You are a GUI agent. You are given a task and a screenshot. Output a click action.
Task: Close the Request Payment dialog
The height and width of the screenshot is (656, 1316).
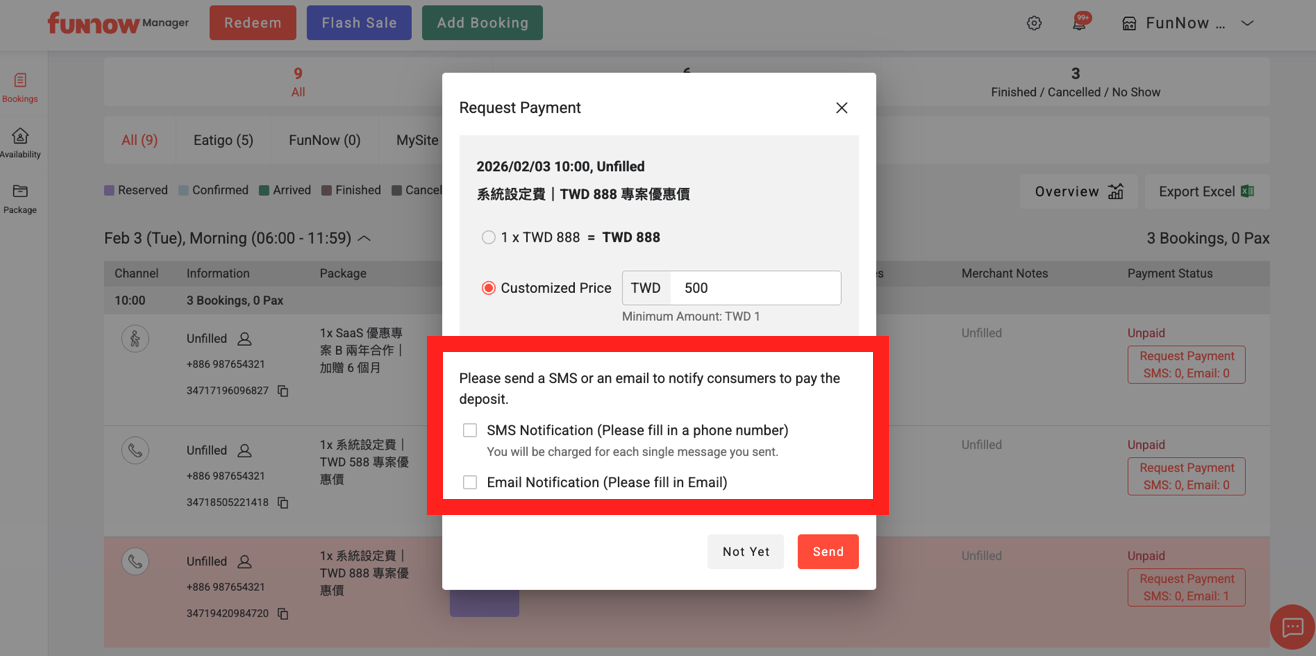pos(841,108)
